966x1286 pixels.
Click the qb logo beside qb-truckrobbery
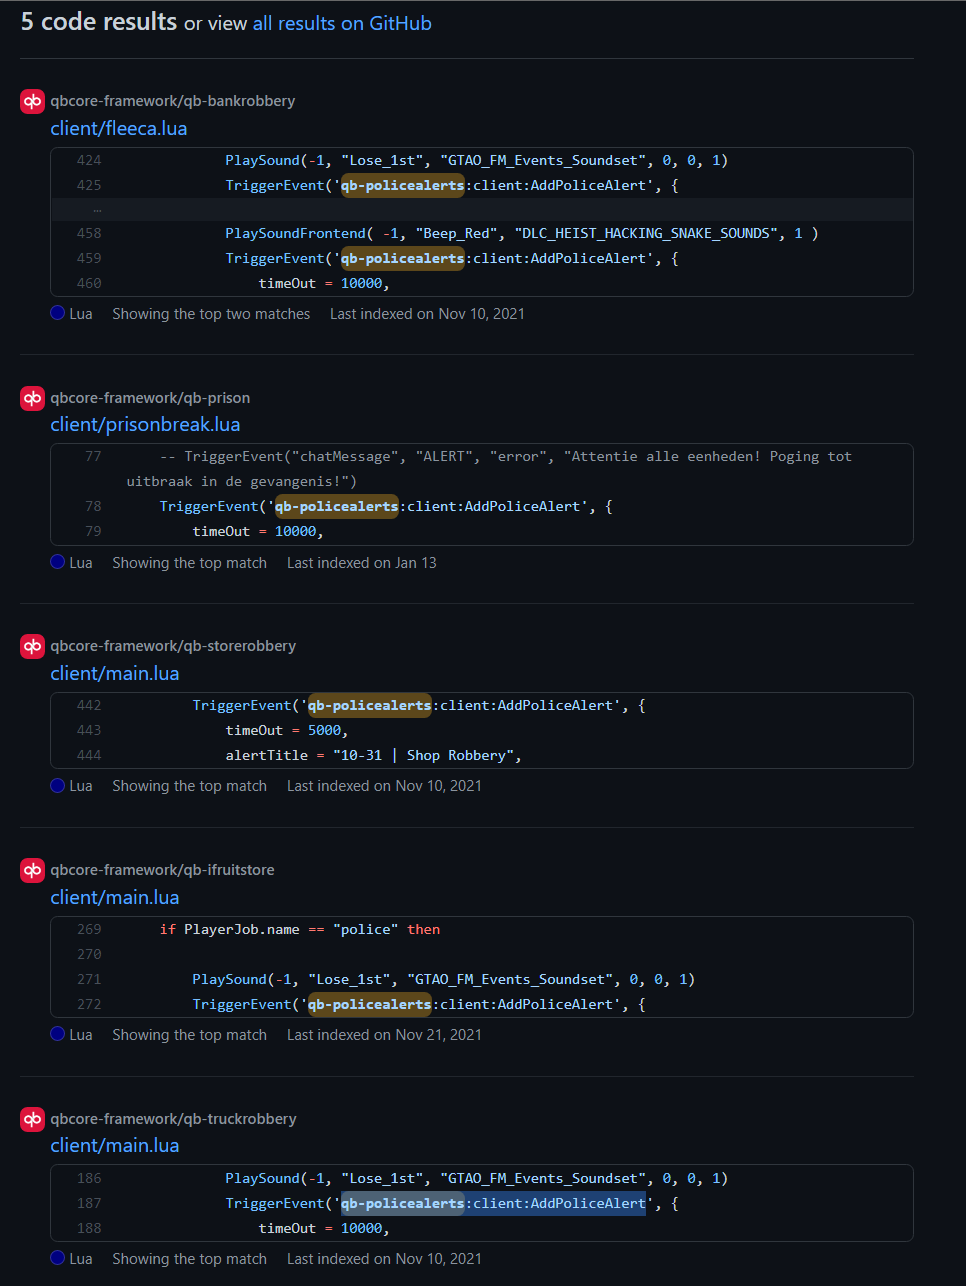(x=31, y=1118)
